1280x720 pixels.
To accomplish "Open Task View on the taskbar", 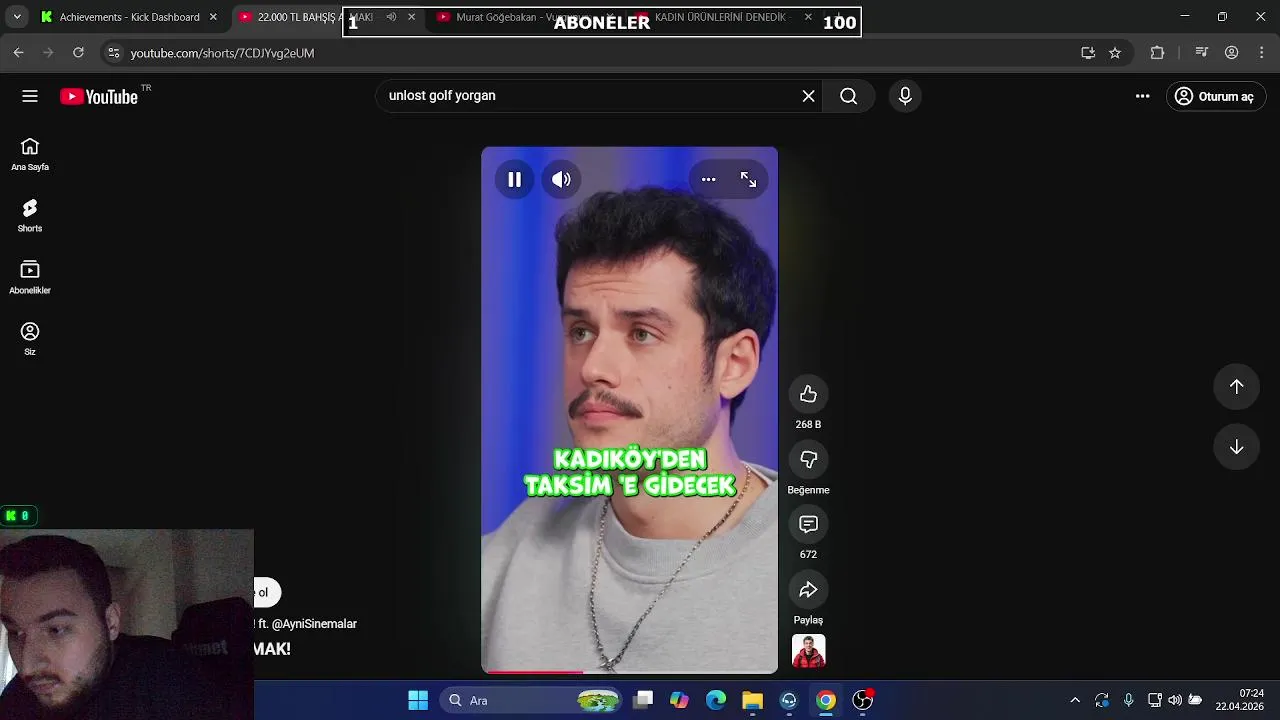I will point(643,700).
